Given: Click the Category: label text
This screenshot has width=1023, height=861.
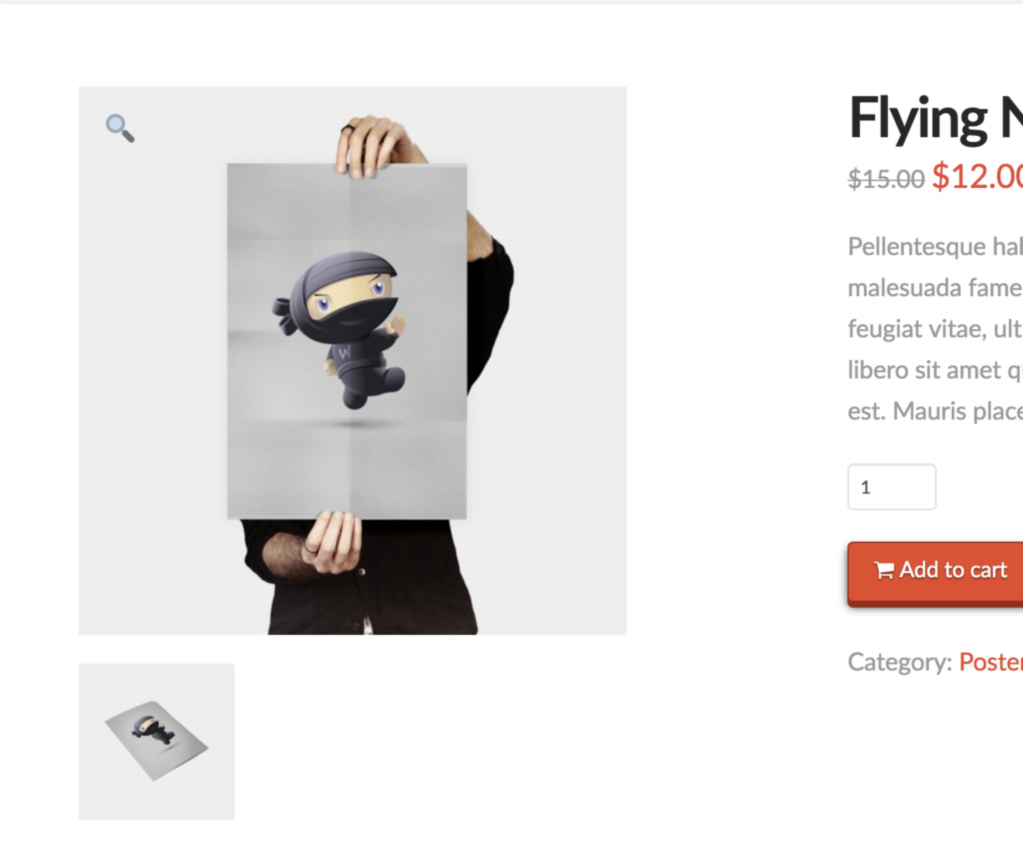Looking at the screenshot, I should tap(900, 662).
